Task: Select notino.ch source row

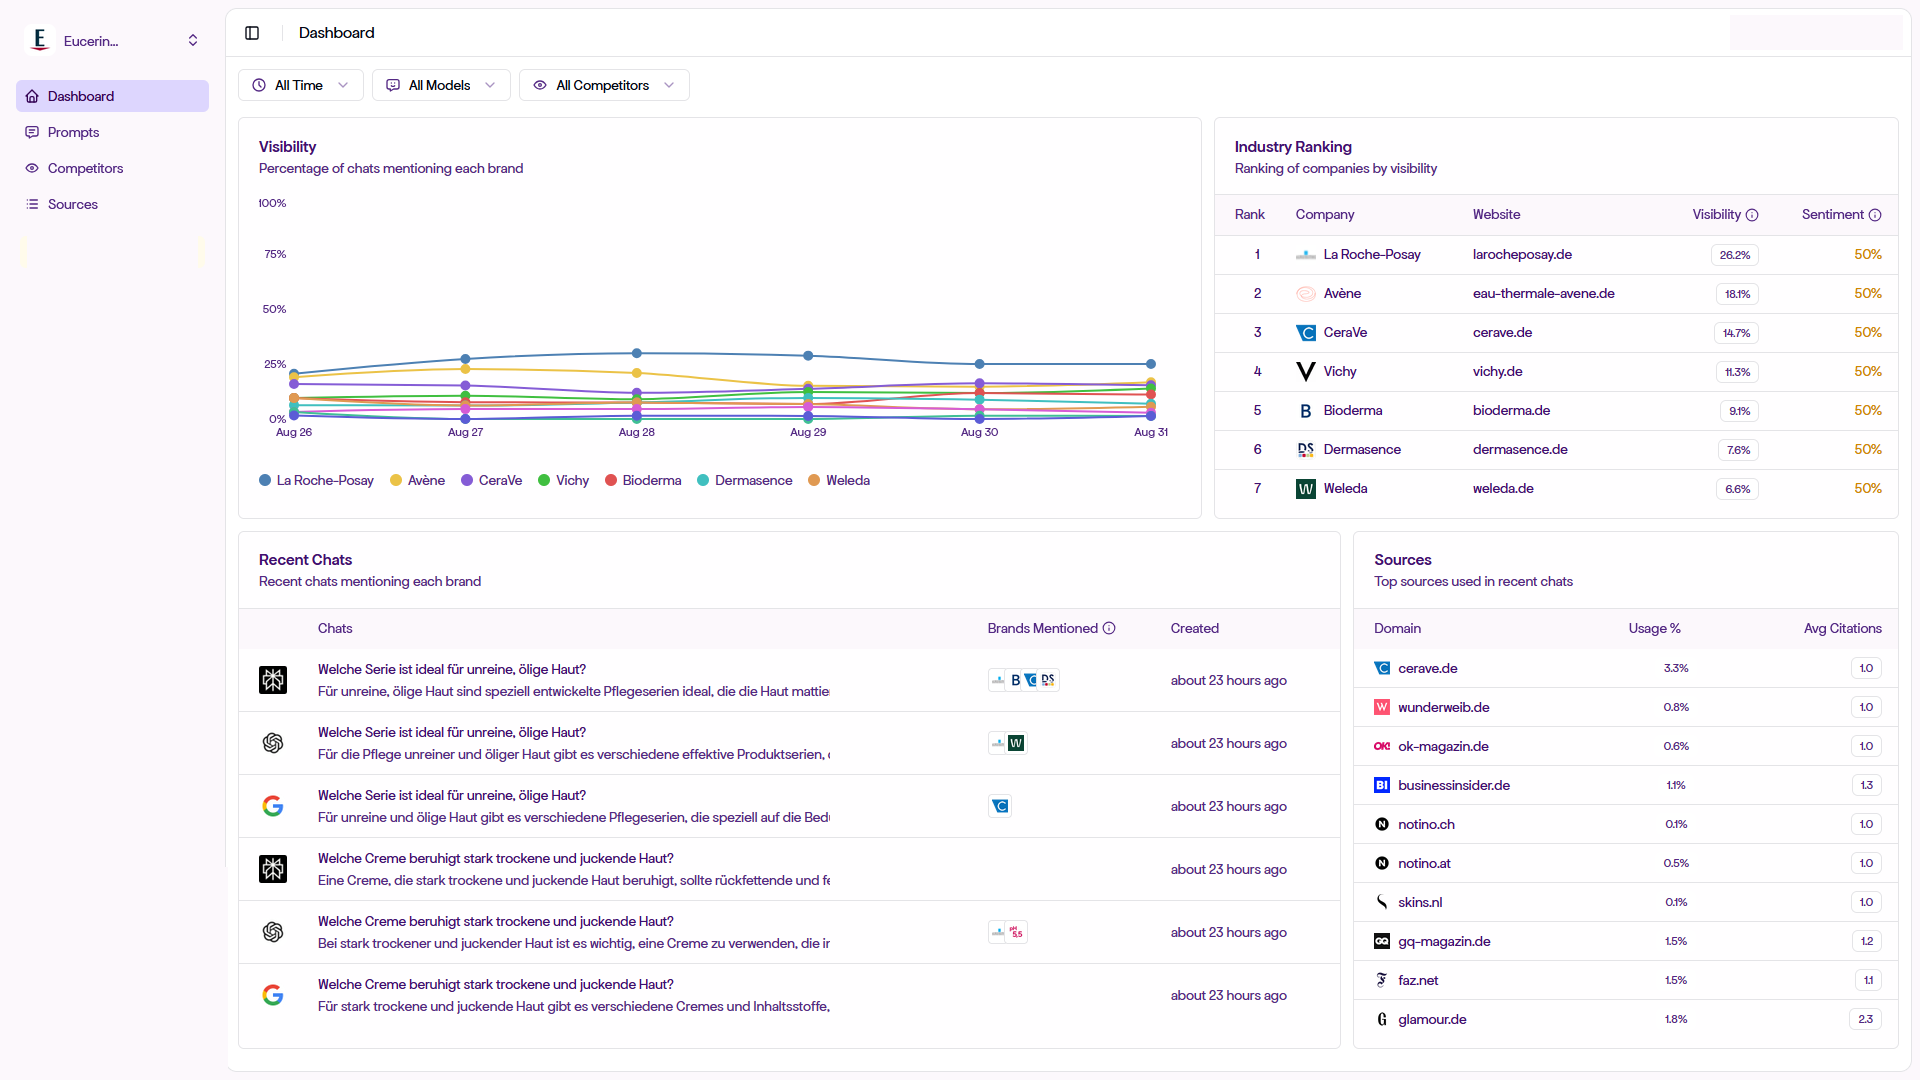Action: (x=1626, y=824)
